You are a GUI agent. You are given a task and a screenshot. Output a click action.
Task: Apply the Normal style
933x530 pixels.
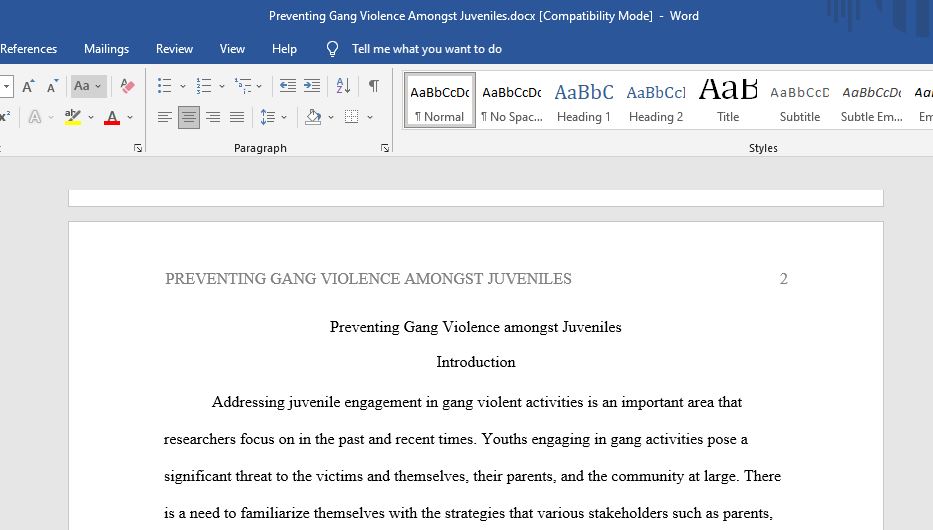click(440, 101)
